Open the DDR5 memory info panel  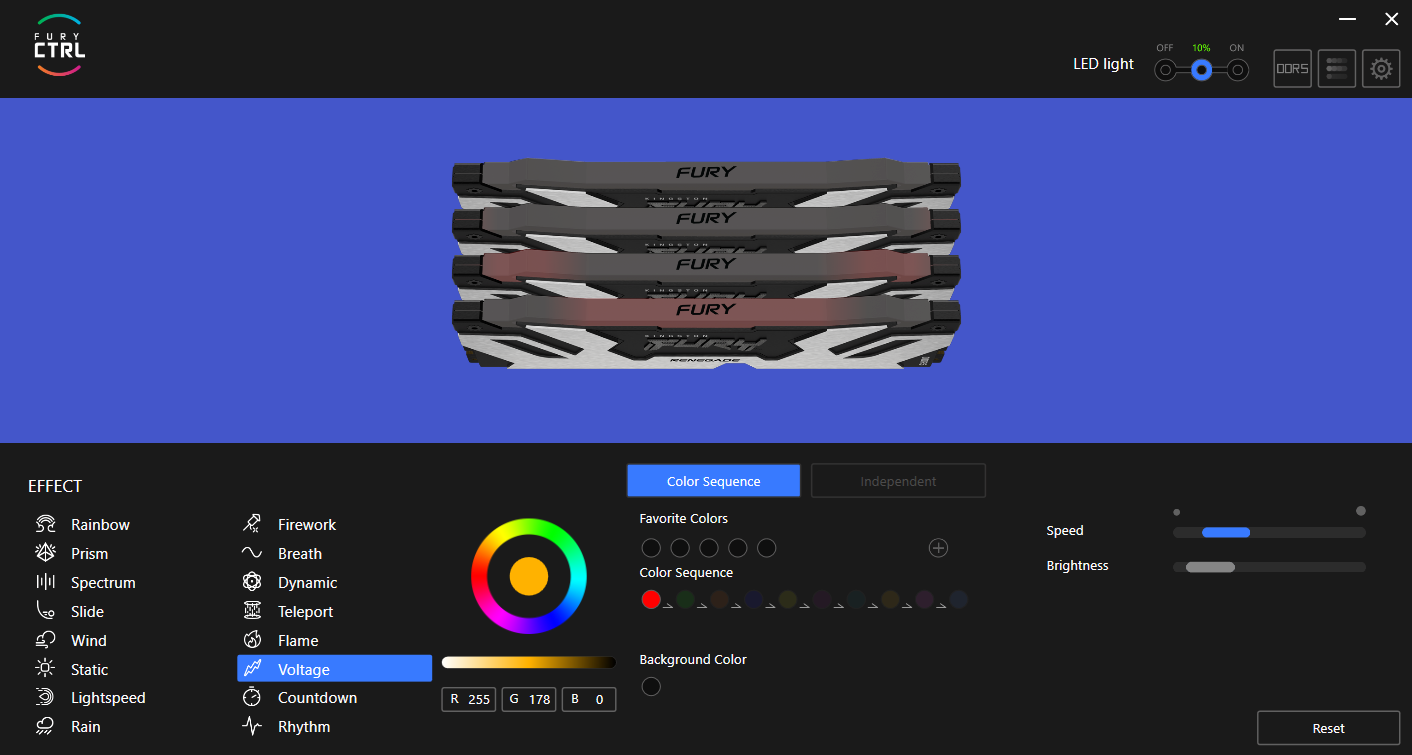[x=1292, y=69]
